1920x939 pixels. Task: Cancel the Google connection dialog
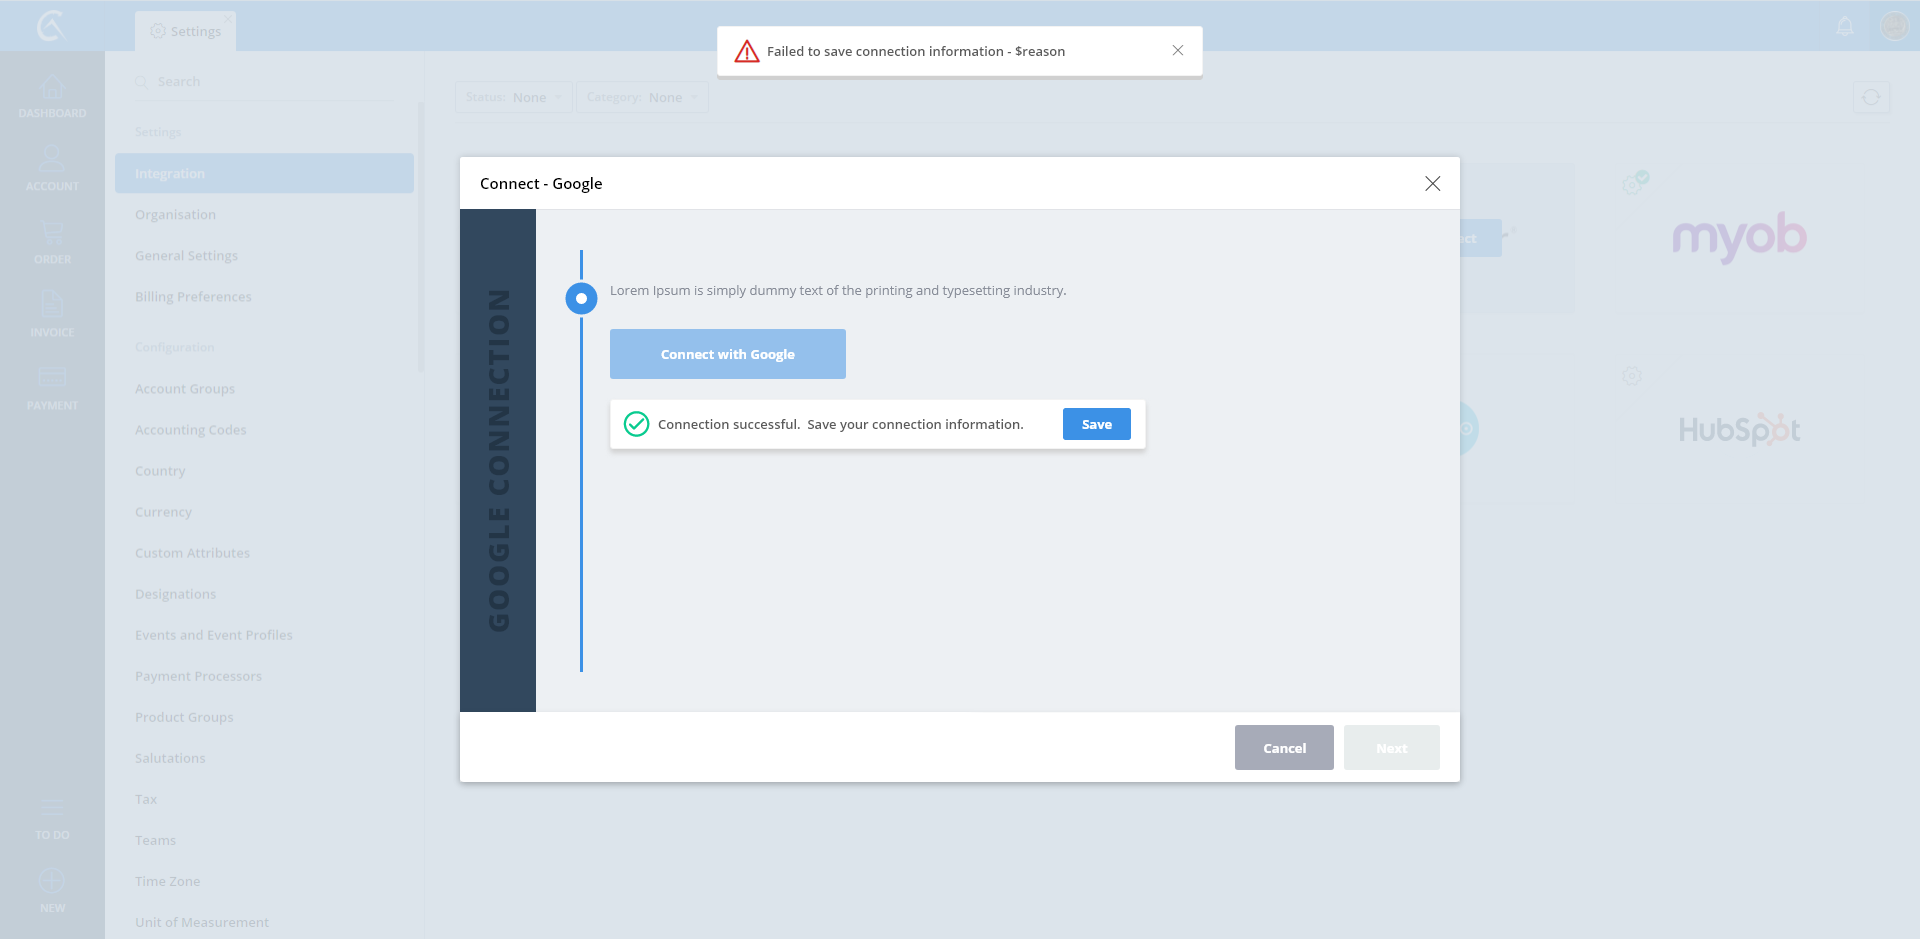[1284, 748]
